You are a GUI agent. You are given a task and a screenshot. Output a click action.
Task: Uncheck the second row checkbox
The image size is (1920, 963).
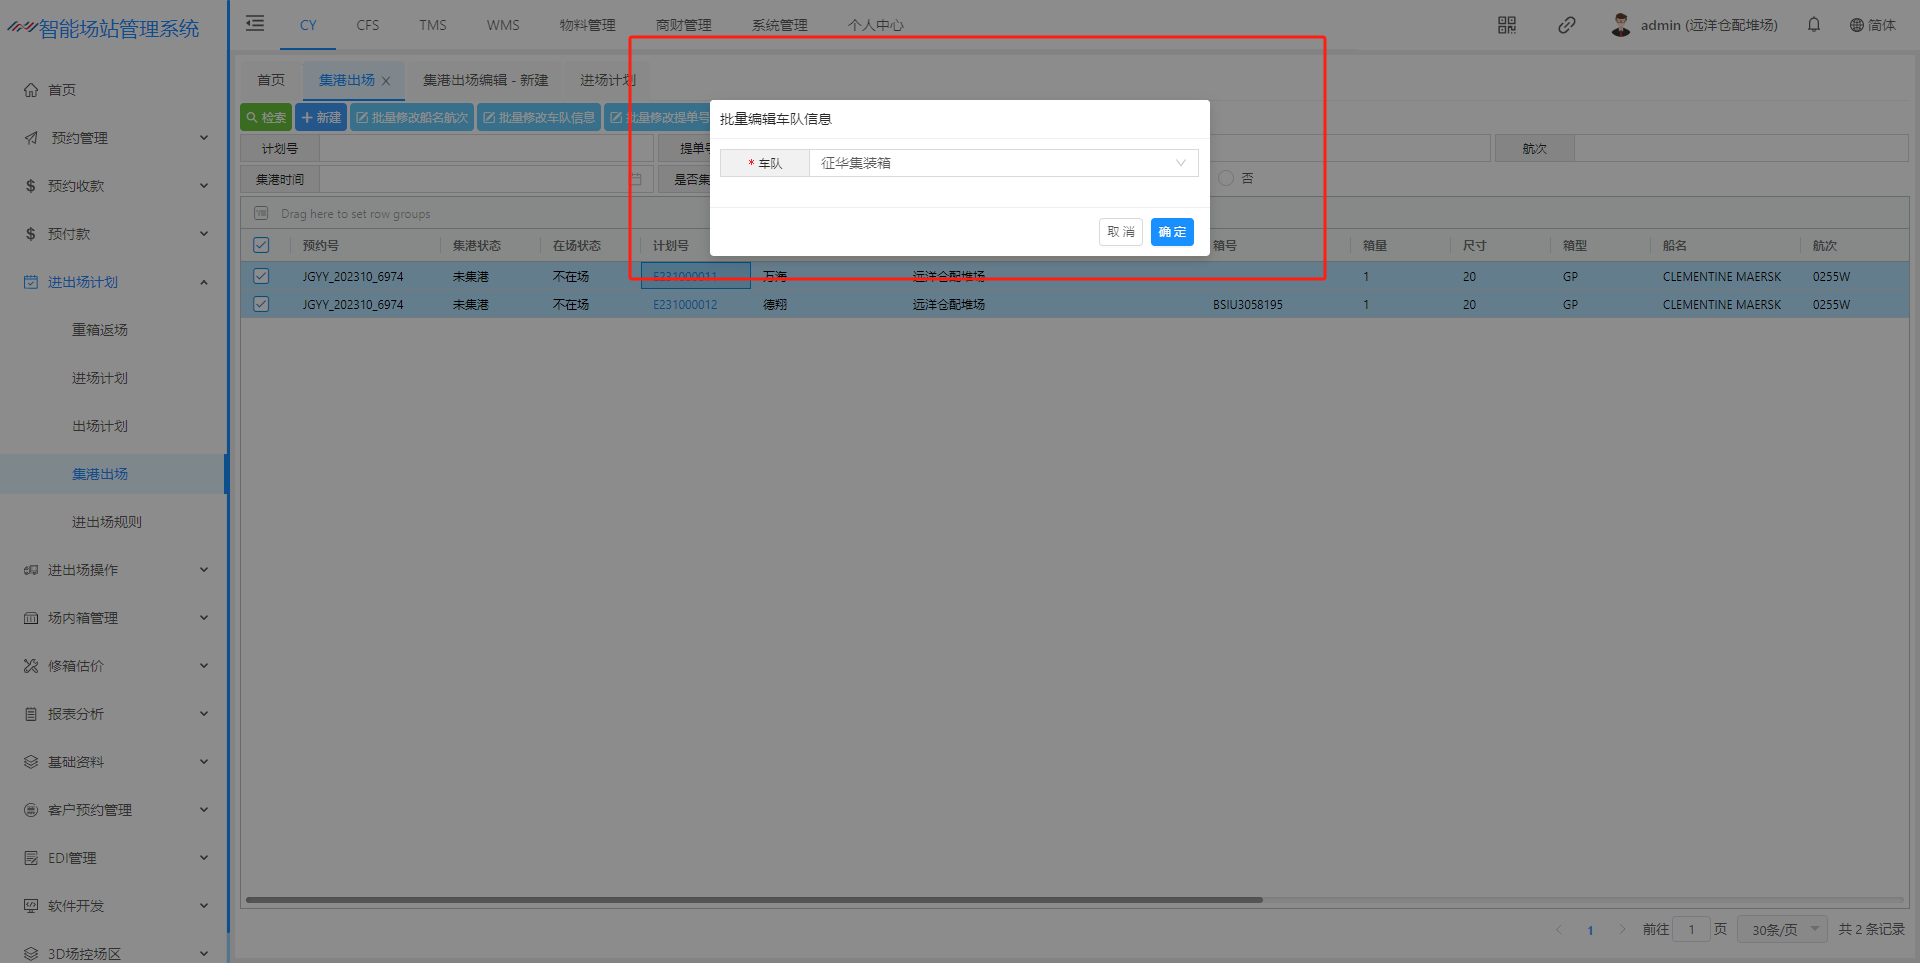point(261,304)
